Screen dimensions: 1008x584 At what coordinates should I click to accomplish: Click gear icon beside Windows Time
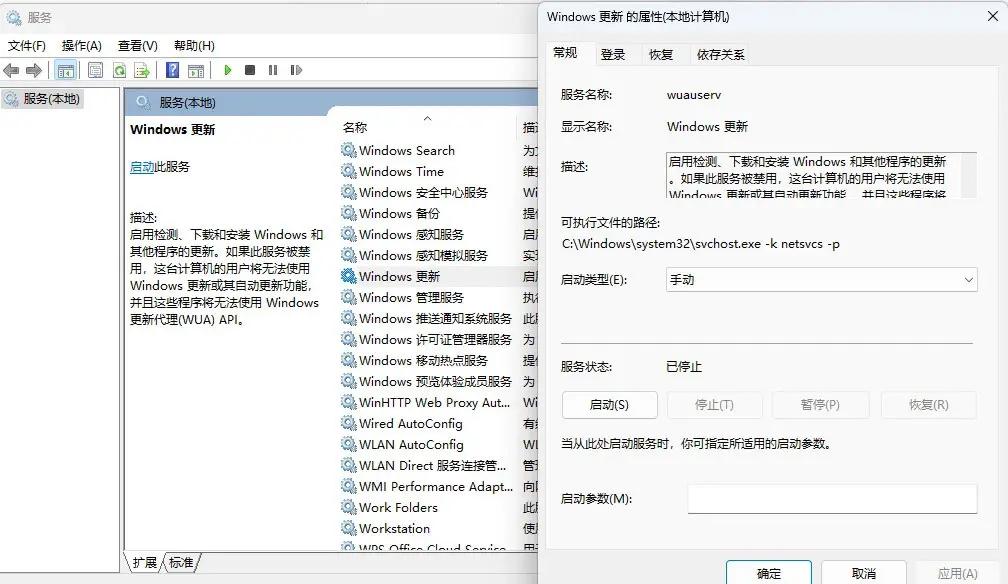[348, 171]
